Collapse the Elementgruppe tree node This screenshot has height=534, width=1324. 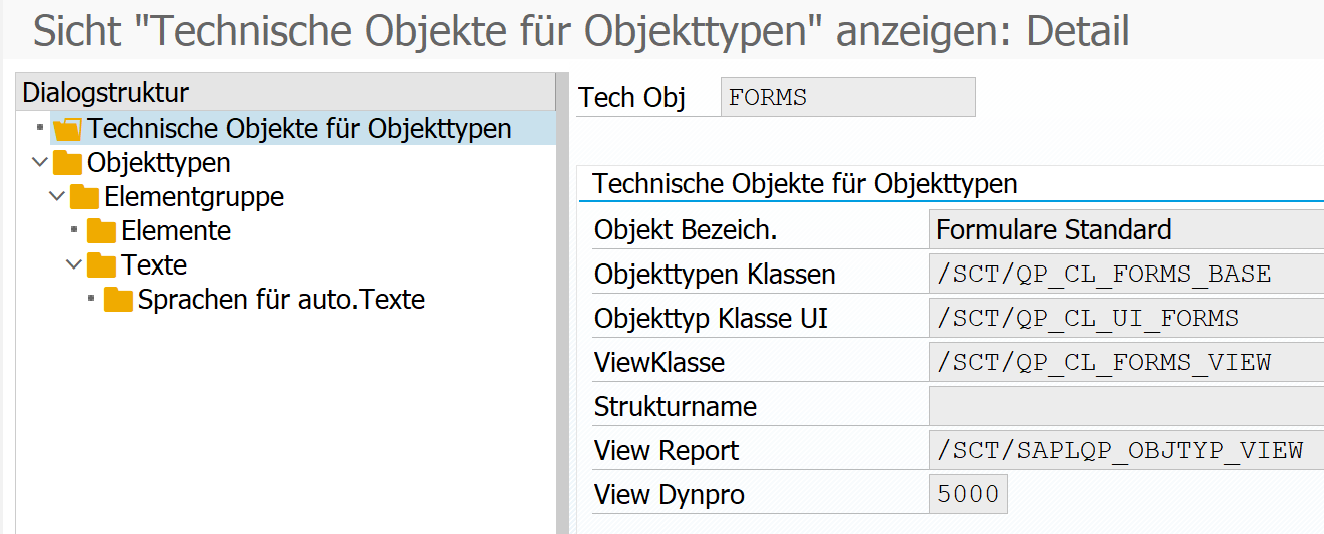coord(56,196)
